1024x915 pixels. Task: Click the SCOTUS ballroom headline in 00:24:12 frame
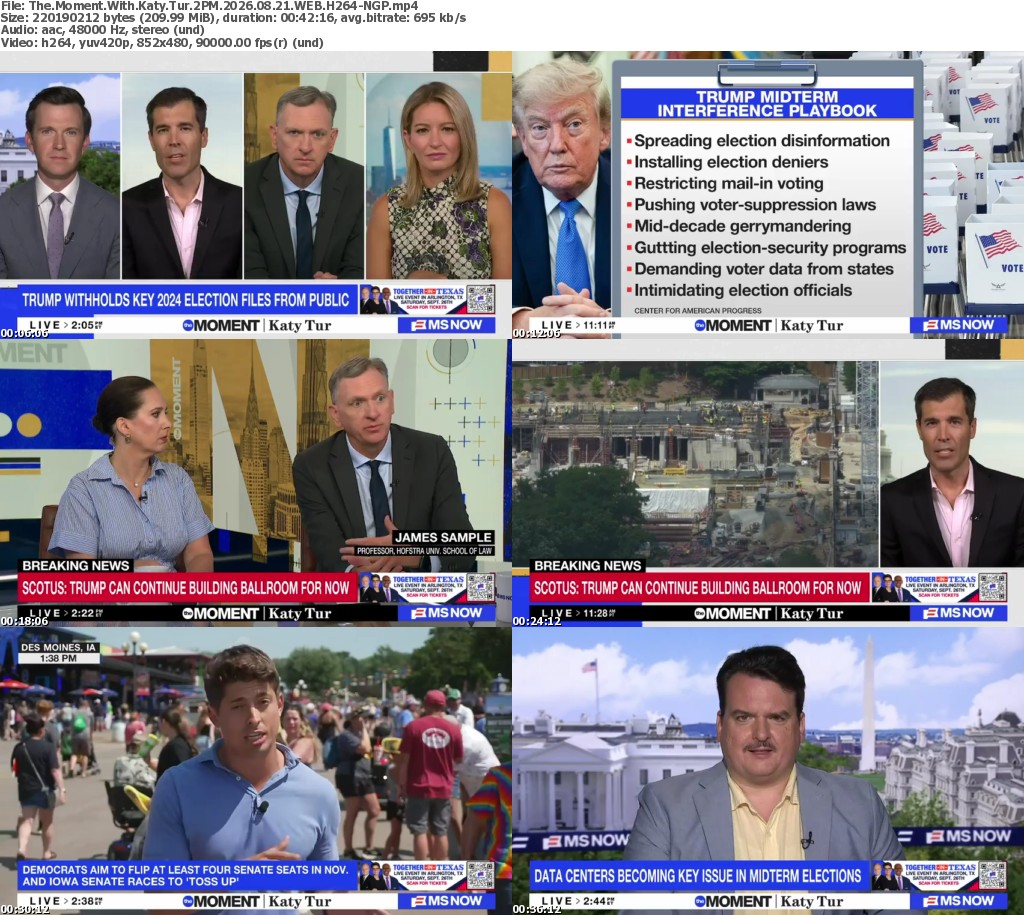point(698,588)
